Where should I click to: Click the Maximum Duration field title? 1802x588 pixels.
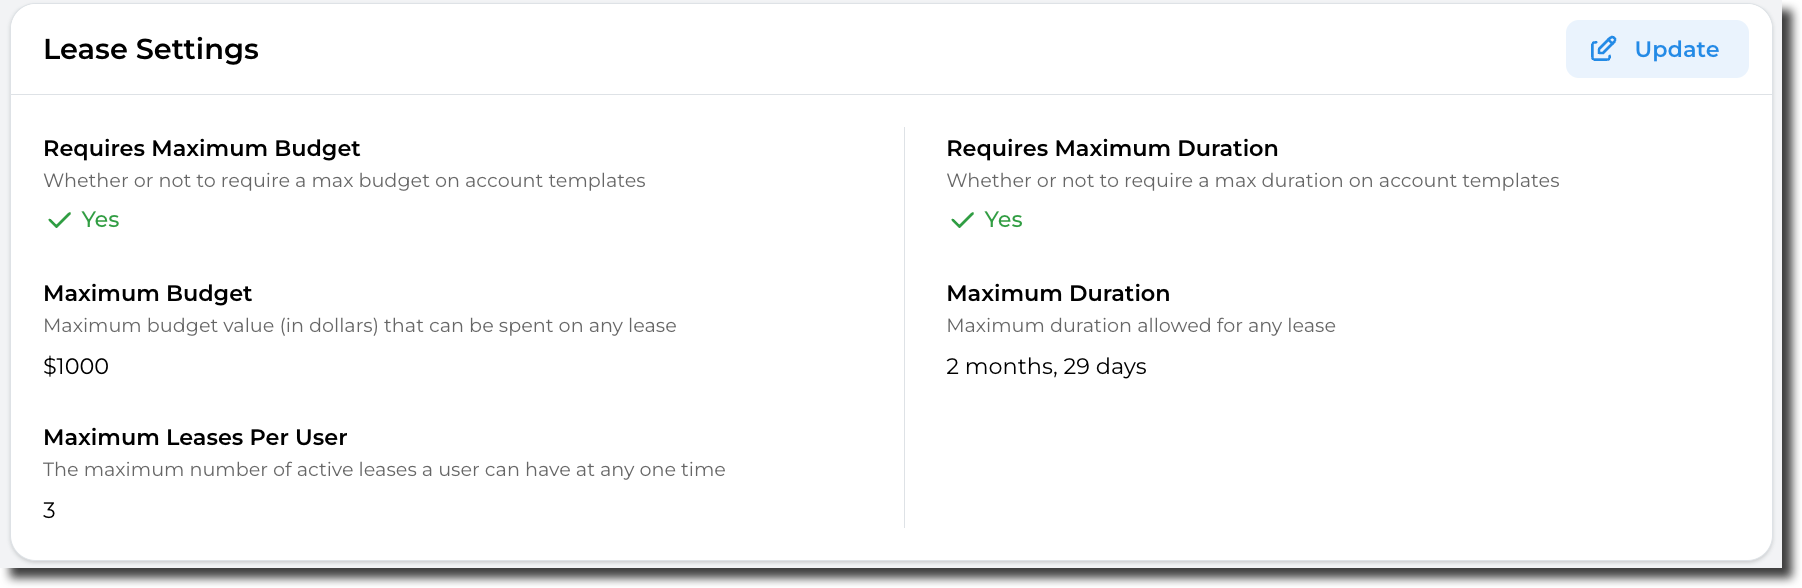[1058, 293]
